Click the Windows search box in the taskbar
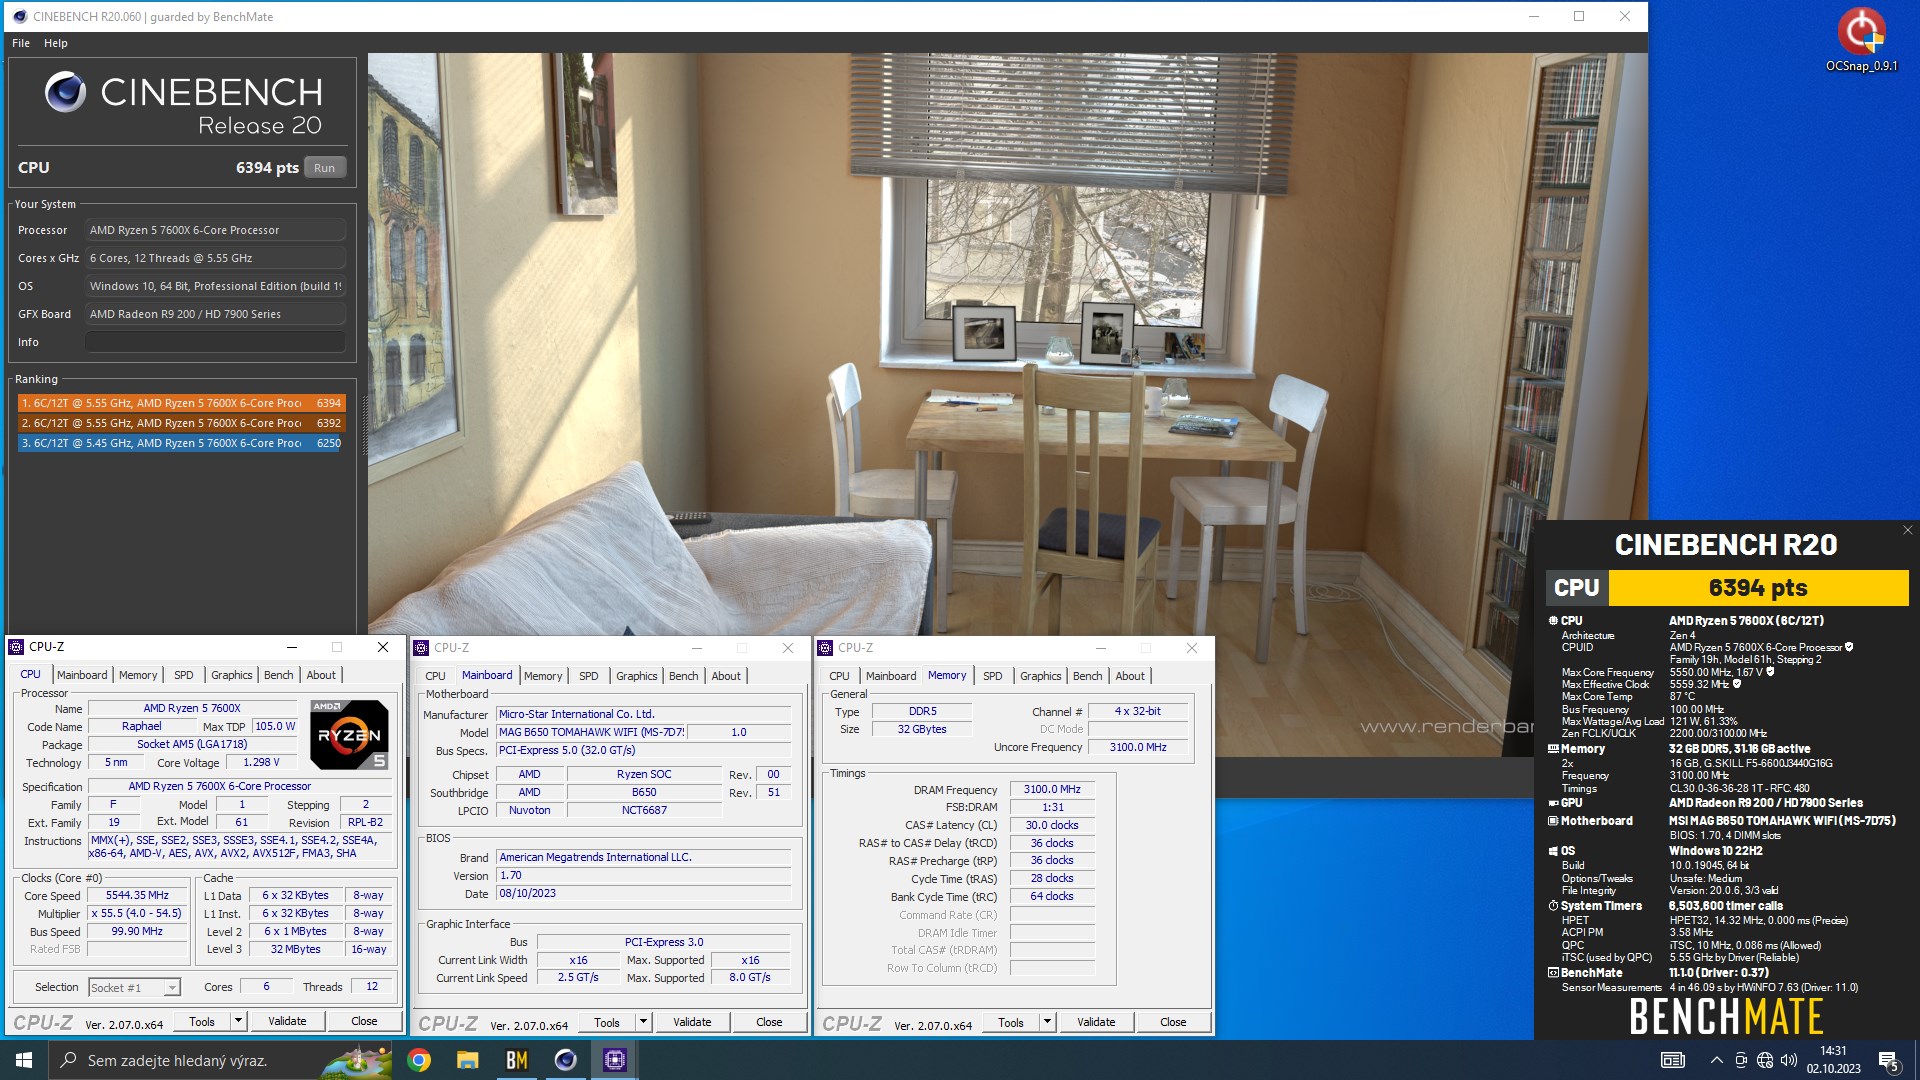Viewport: 1920px width, 1080px height. click(x=220, y=1060)
